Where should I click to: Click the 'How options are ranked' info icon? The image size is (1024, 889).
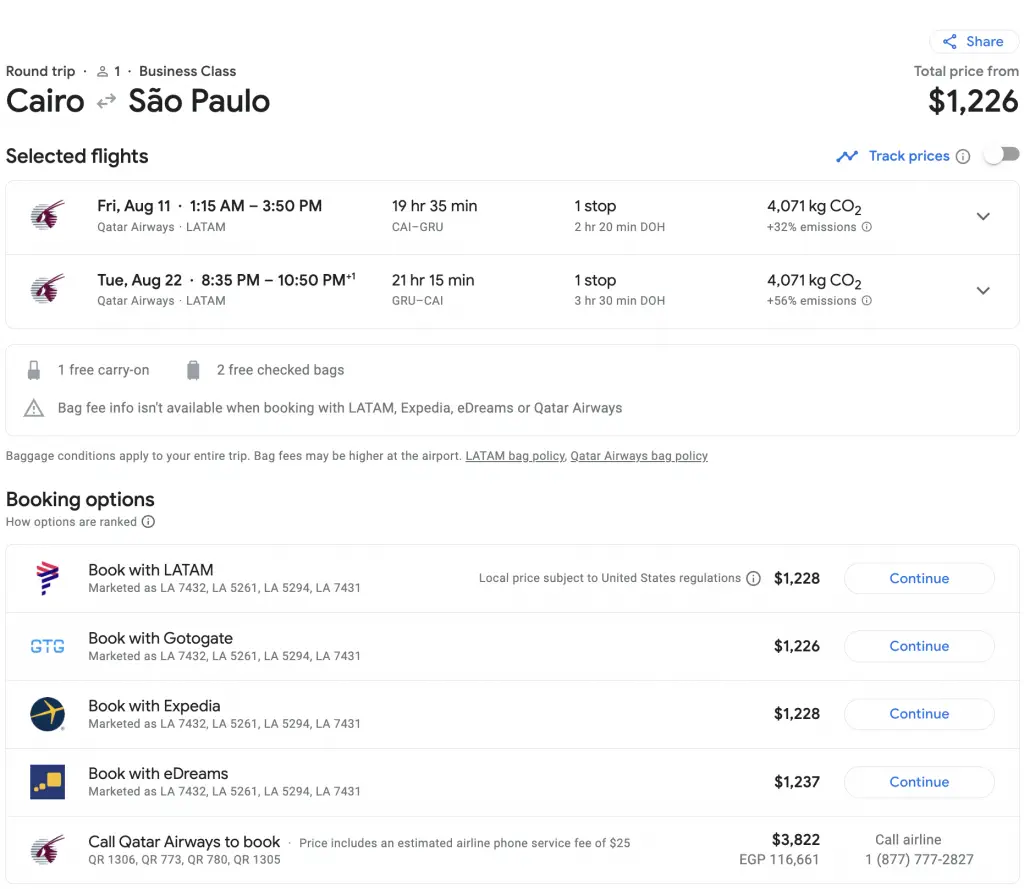coord(148,522)
